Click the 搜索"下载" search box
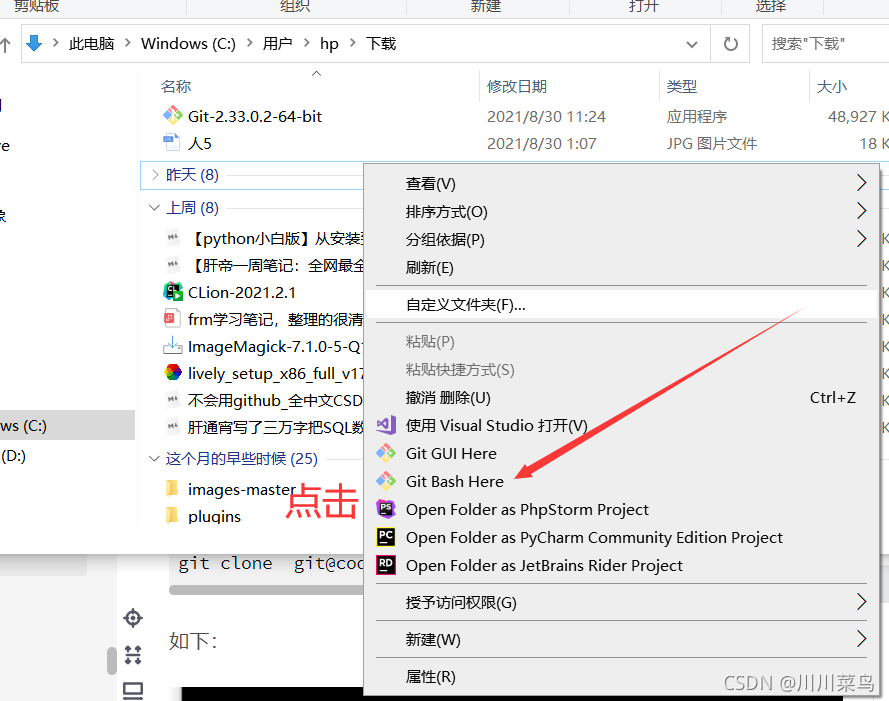 [825, 44]
